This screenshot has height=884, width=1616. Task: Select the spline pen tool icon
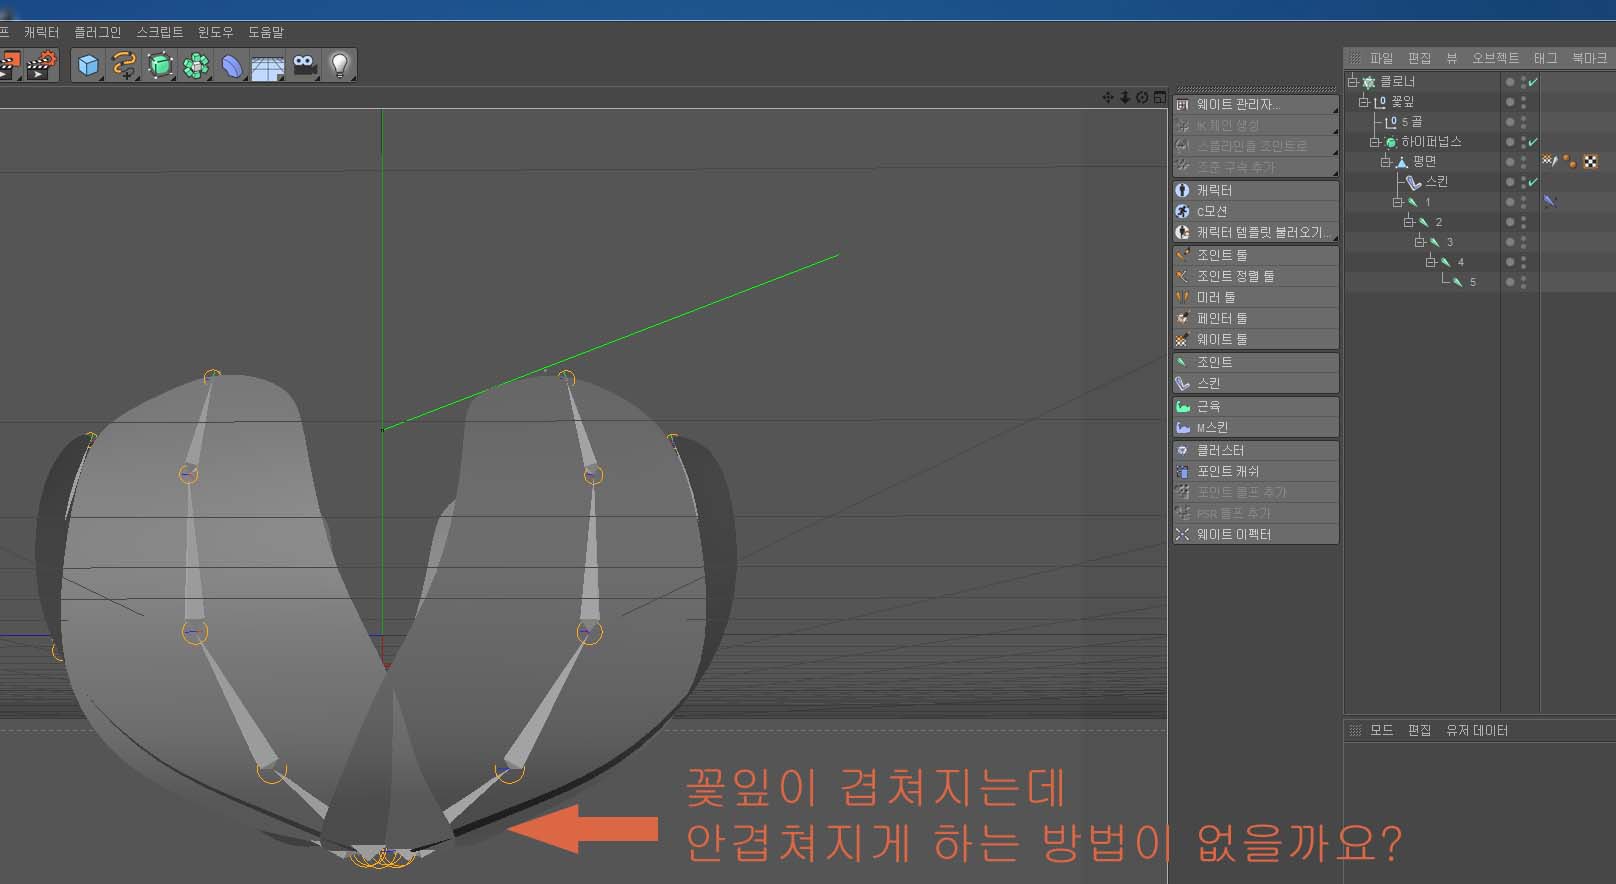click(124, 66)
